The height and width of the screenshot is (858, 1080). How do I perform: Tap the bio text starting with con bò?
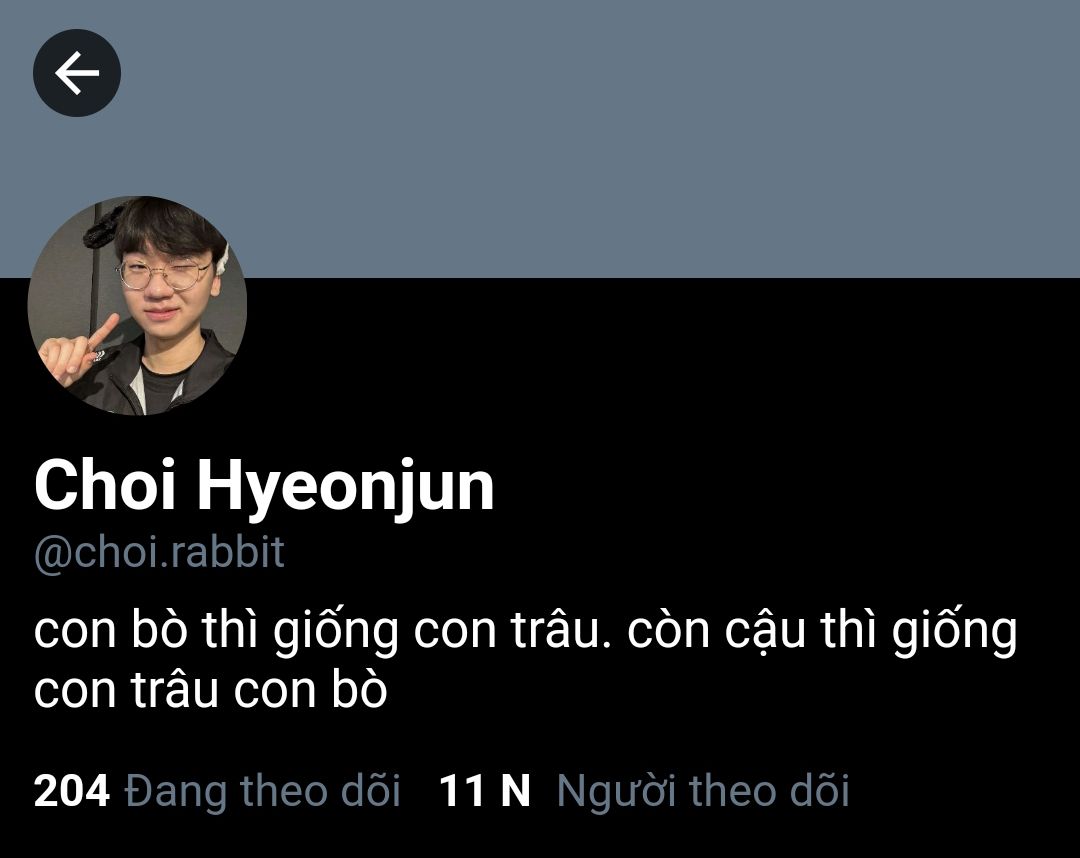pos(526,660)
